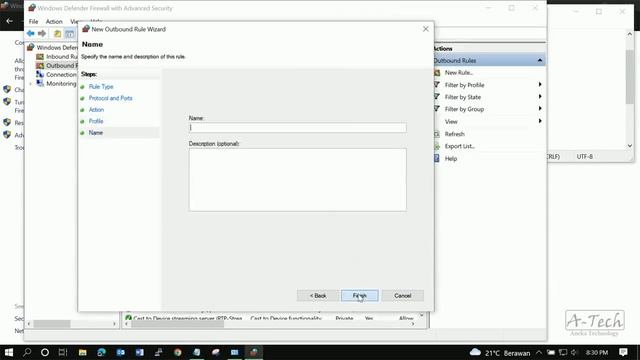
Task: Select the Name step in Steps list
Action: pyautogui.click(x=96, y=133)
